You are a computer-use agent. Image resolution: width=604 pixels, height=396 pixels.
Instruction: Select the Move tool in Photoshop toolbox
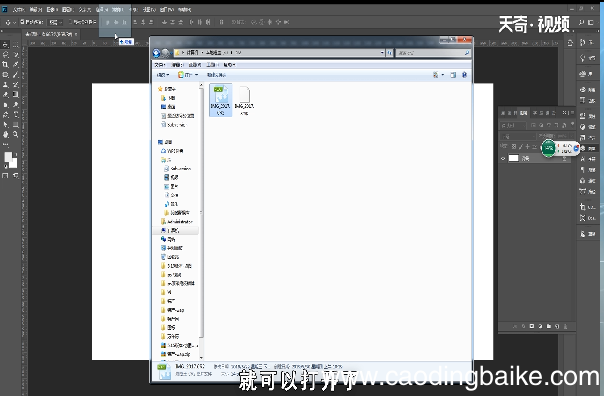[5, 45]
